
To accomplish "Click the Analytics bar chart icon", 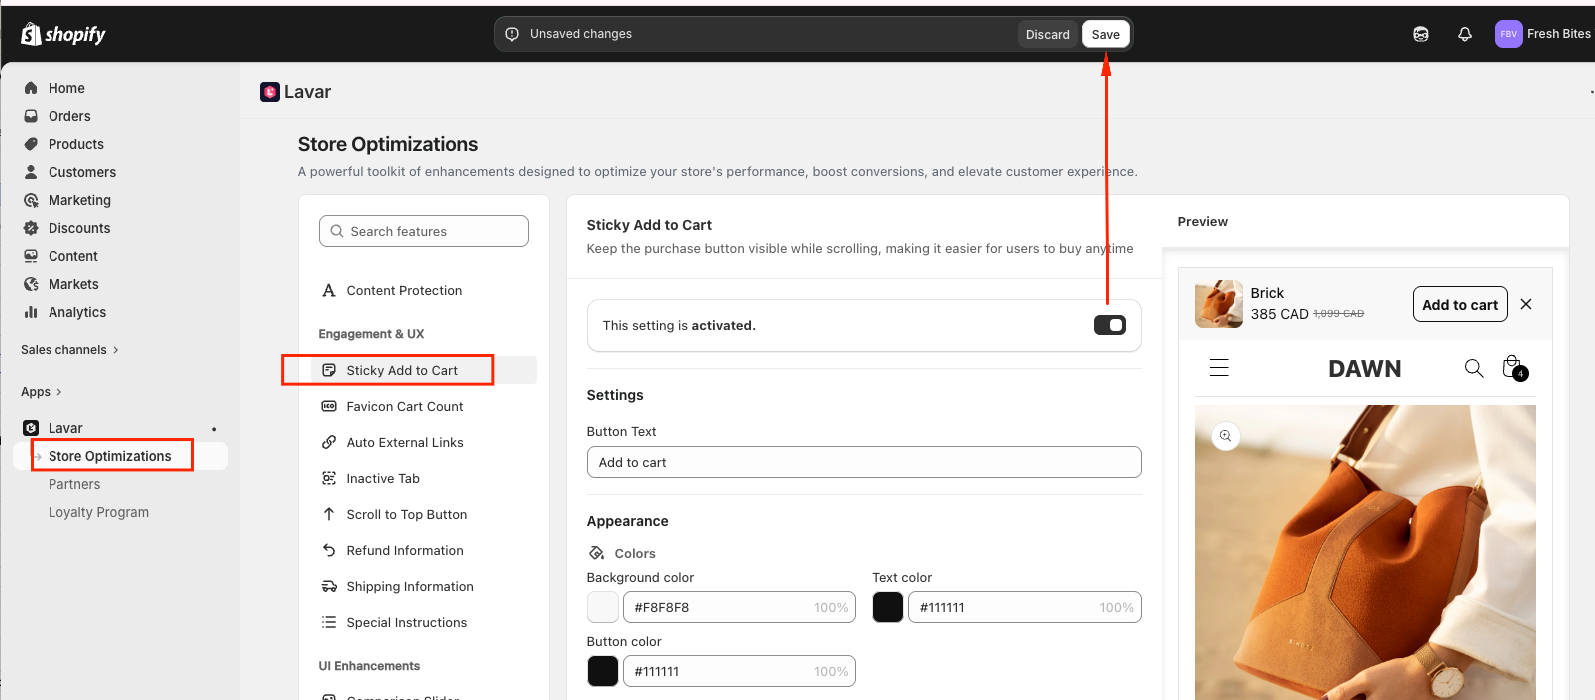I will [31, 312].
